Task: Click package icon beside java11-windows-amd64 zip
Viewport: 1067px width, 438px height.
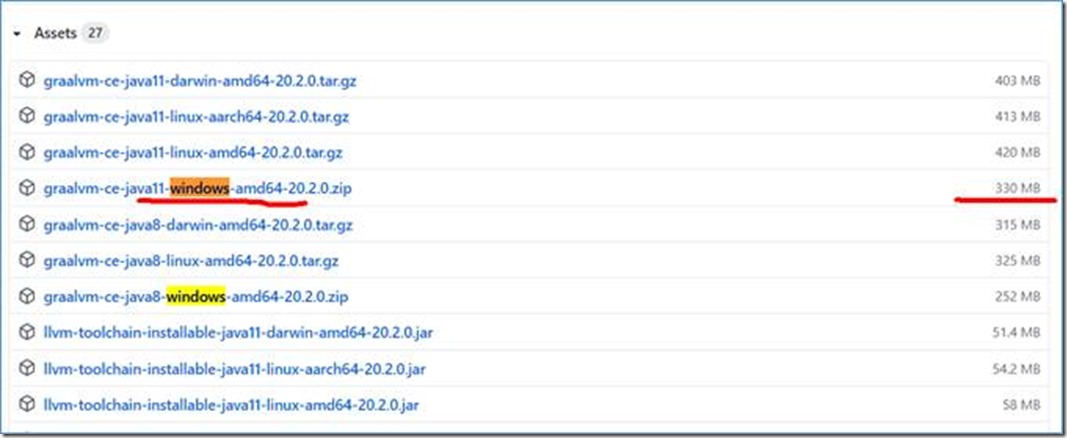Action: tap(27, 188)
